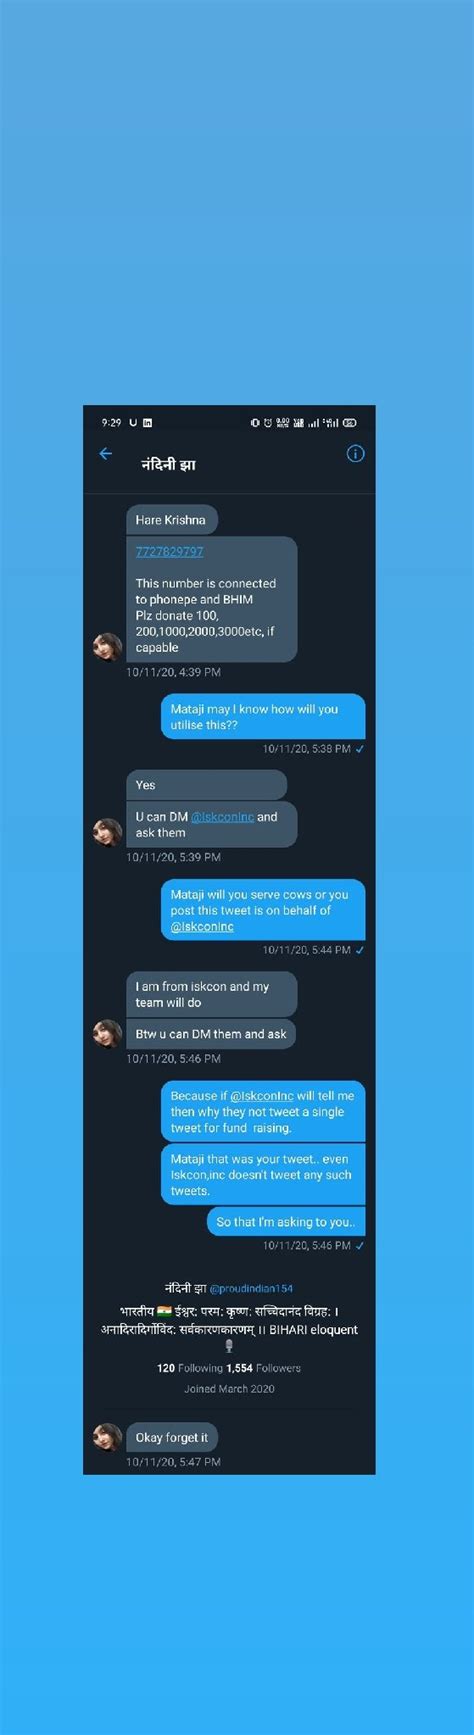The image size is (474, 1735).
Task: Go back with the left arrow icon
Action: 106,454
